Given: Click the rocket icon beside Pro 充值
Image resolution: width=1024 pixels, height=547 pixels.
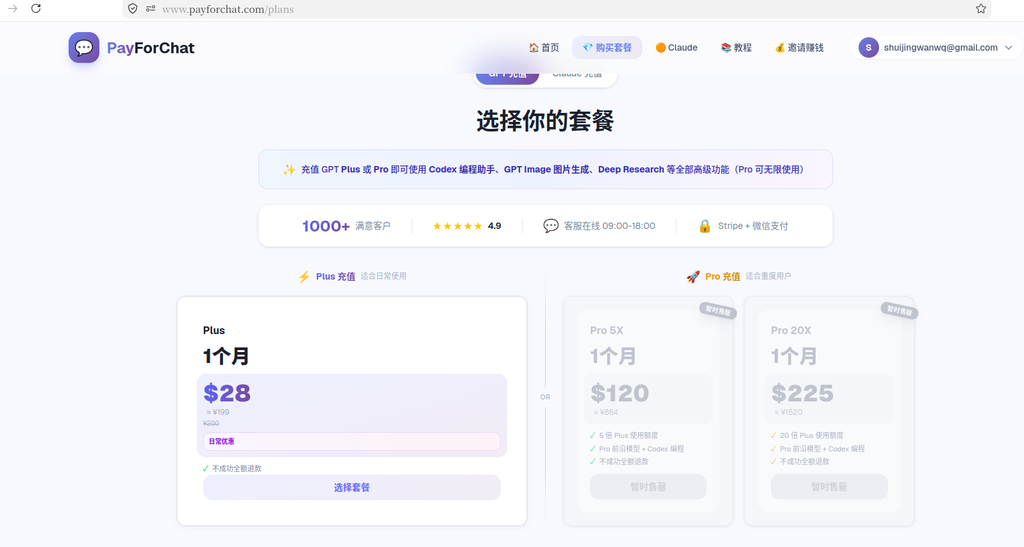Looking at the screenshot, I should pyautogui.click(x=693, y=277).
